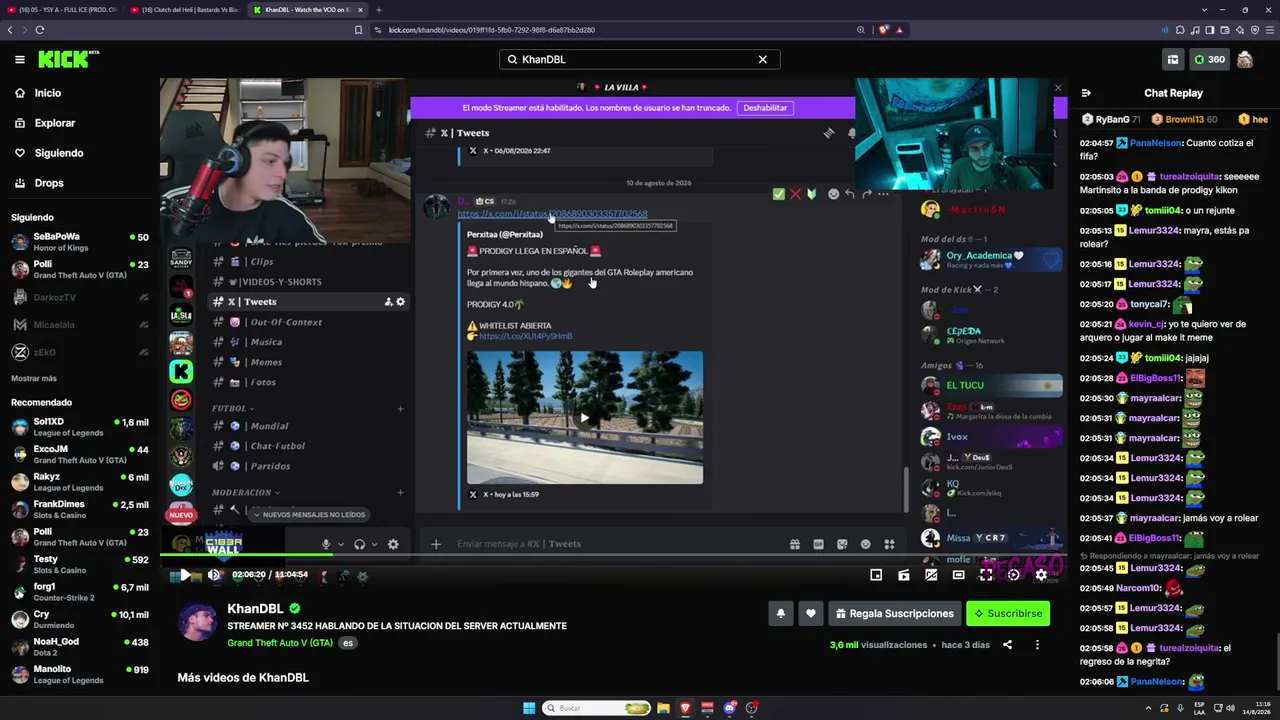Bookmark the page in address bar
This screenshot has height=720, width=1280.
358,30
